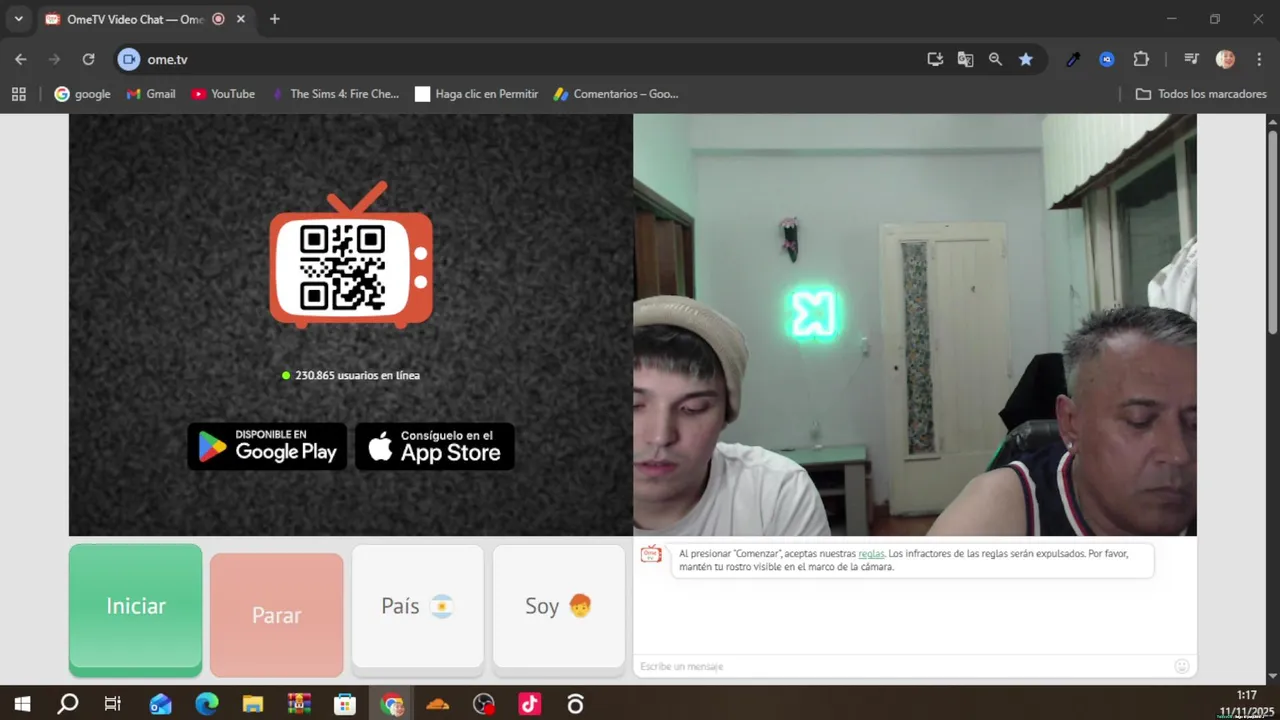Click the install app icon in address bar
Image resolution: width=1280 pixels, height=720 pixels.
935,59
